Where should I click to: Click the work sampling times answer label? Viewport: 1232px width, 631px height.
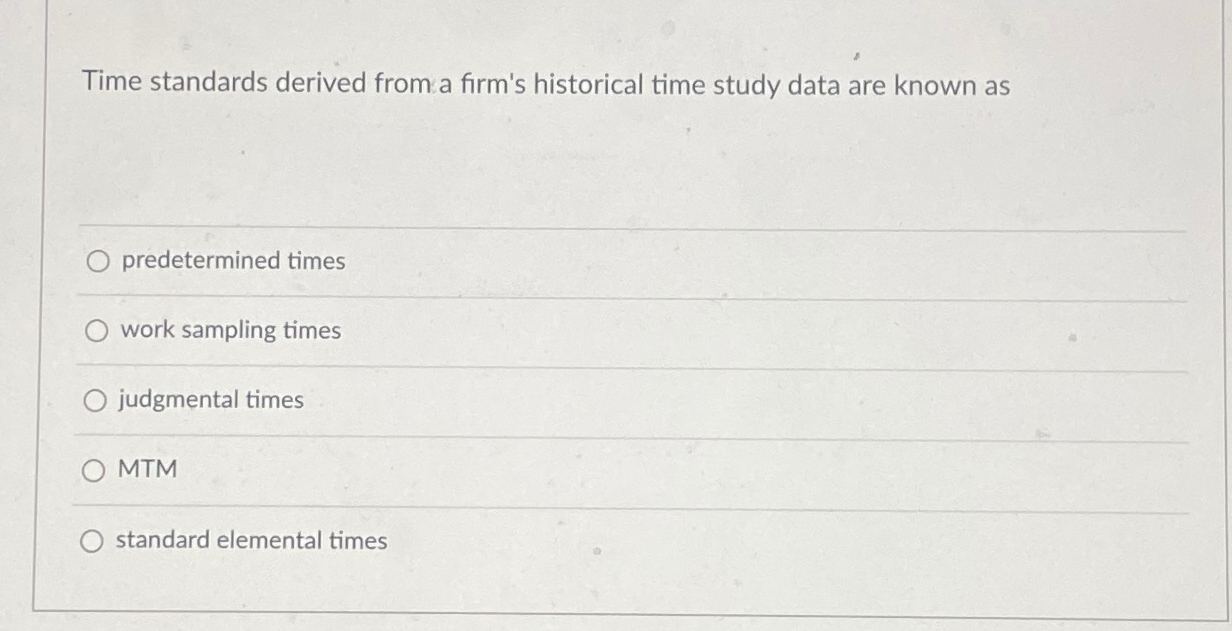229,330
